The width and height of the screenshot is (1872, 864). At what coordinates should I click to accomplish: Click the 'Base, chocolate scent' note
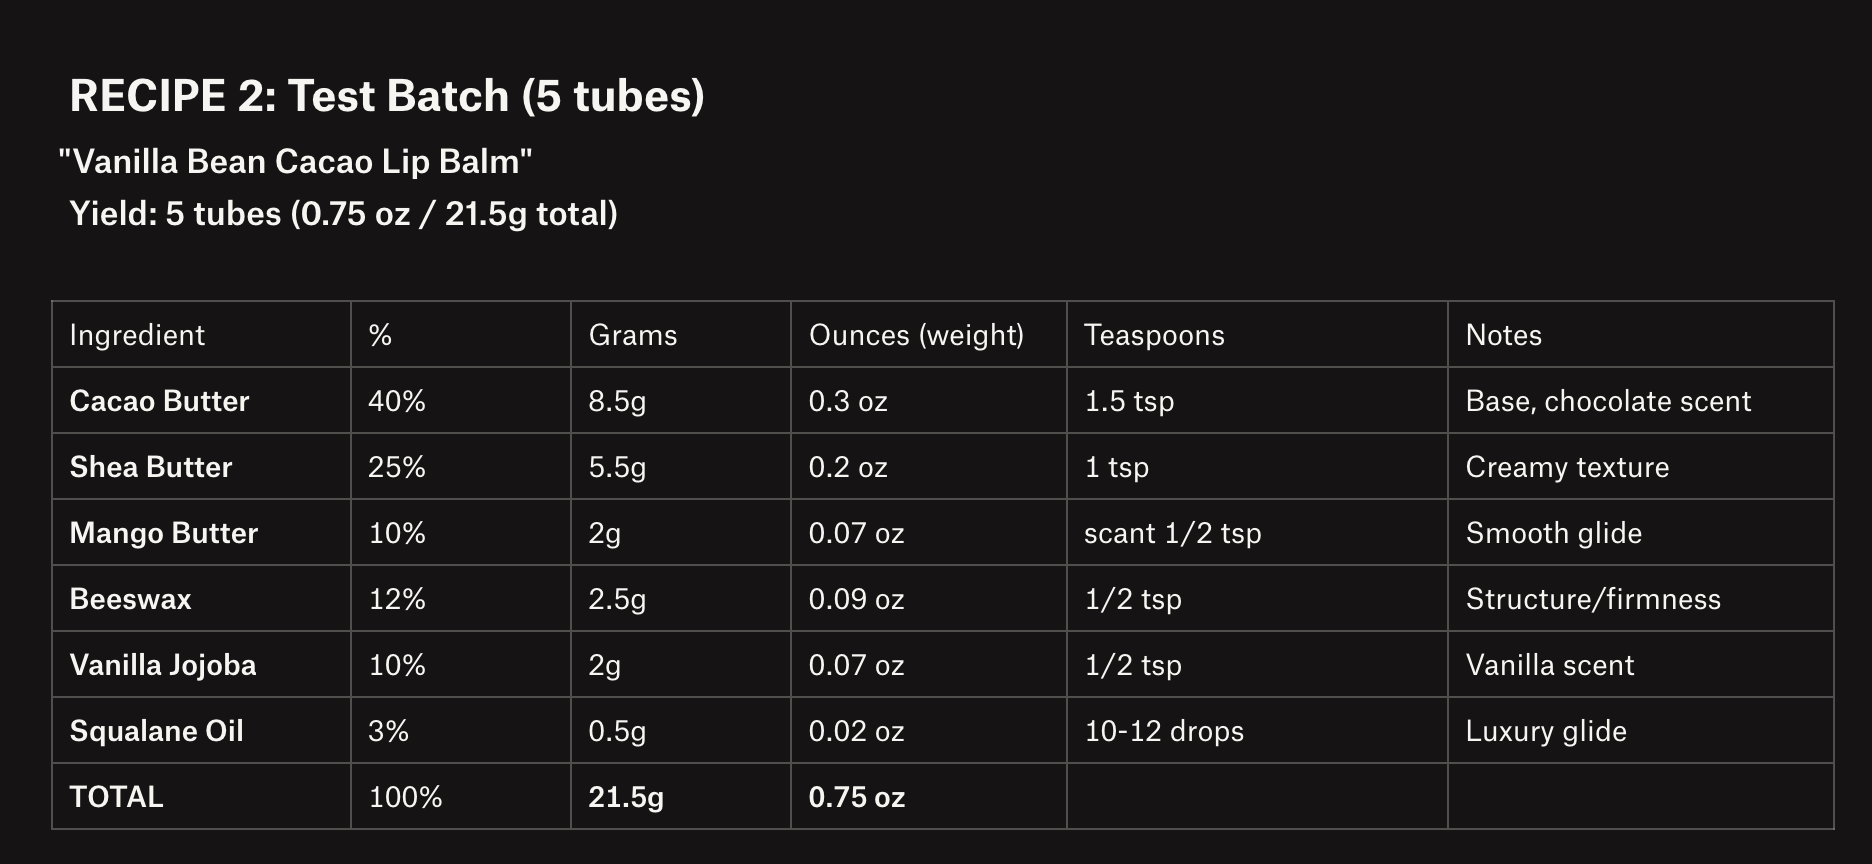(1608, 401)
